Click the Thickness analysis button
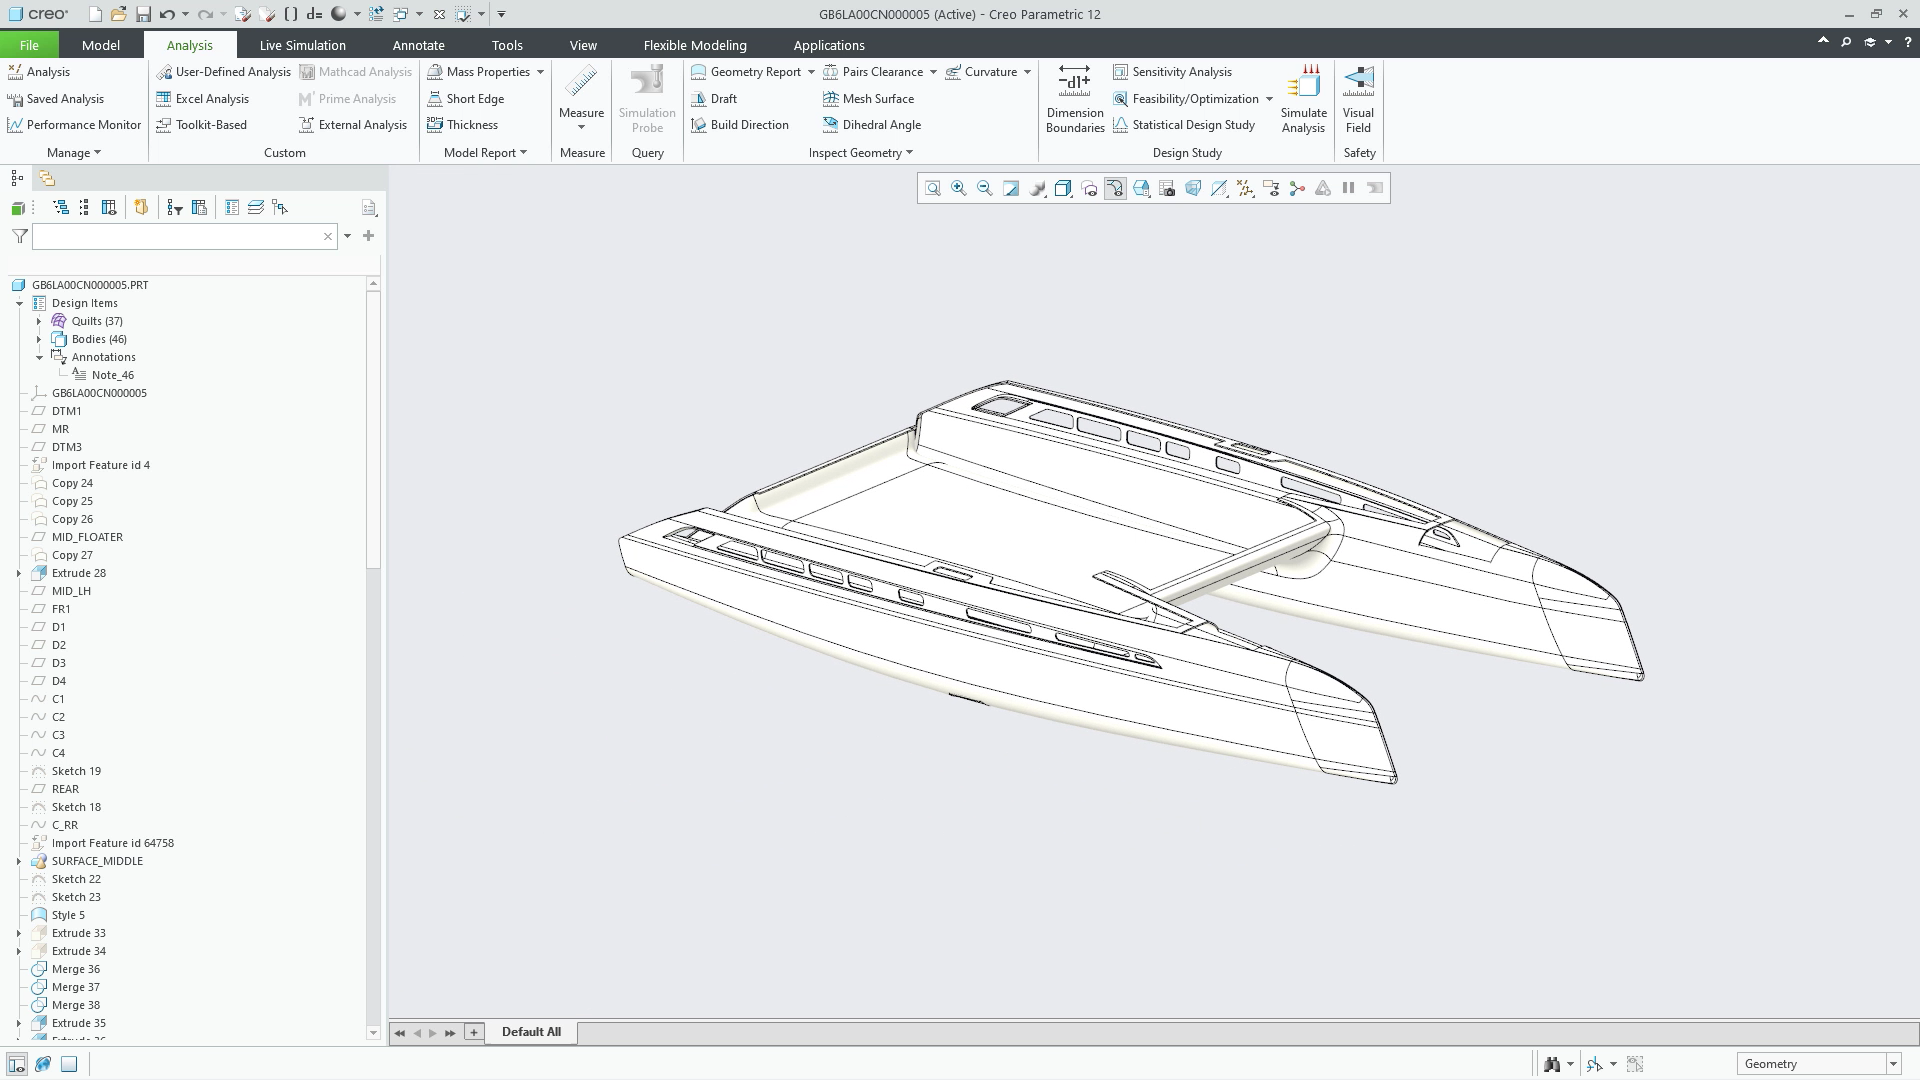The height and width of the screenshot is (1080, 1920). pyautogui.click(x=462, y=125)
